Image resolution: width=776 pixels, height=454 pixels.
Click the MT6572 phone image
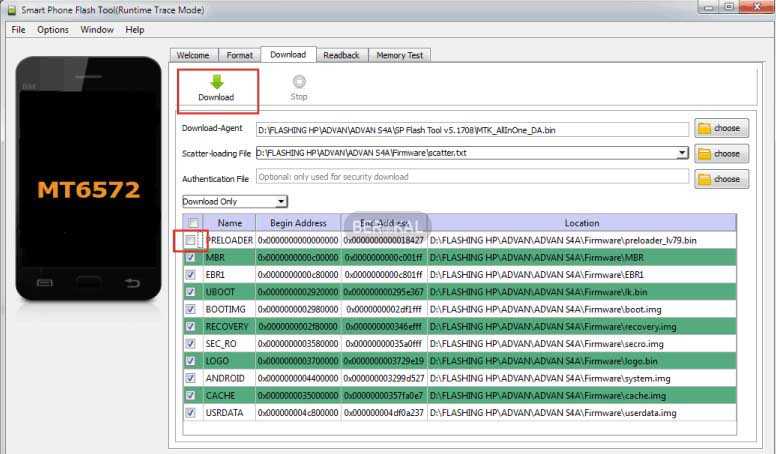click(x=89, y=178)
